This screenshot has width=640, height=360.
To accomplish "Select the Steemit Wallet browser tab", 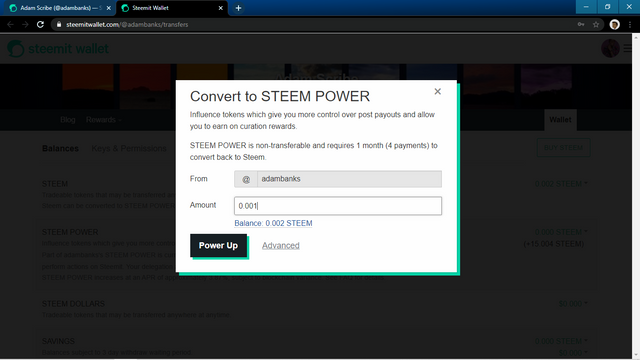I will click(x=171, y=8).
